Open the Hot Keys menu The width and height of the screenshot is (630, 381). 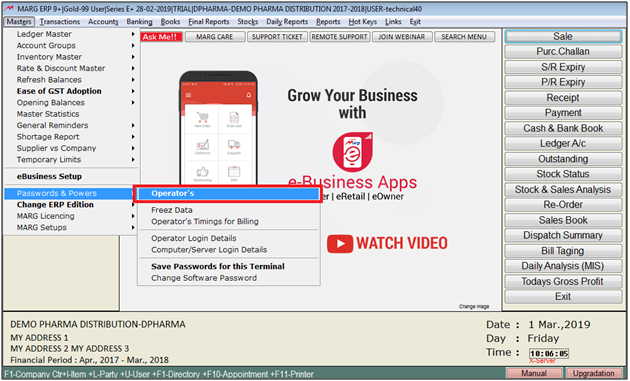362,22
